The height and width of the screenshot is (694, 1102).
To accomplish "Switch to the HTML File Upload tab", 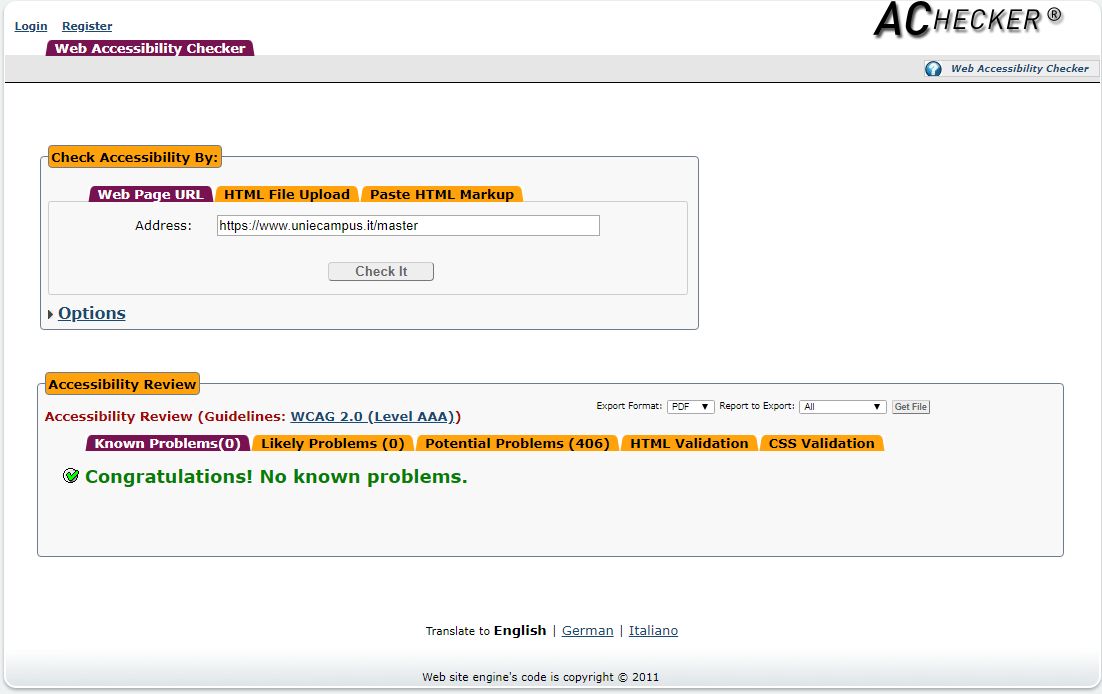I will (286, 194).
